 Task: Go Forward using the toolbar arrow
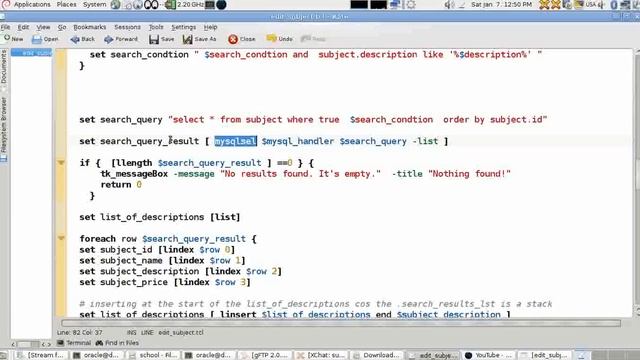[109, 39]
